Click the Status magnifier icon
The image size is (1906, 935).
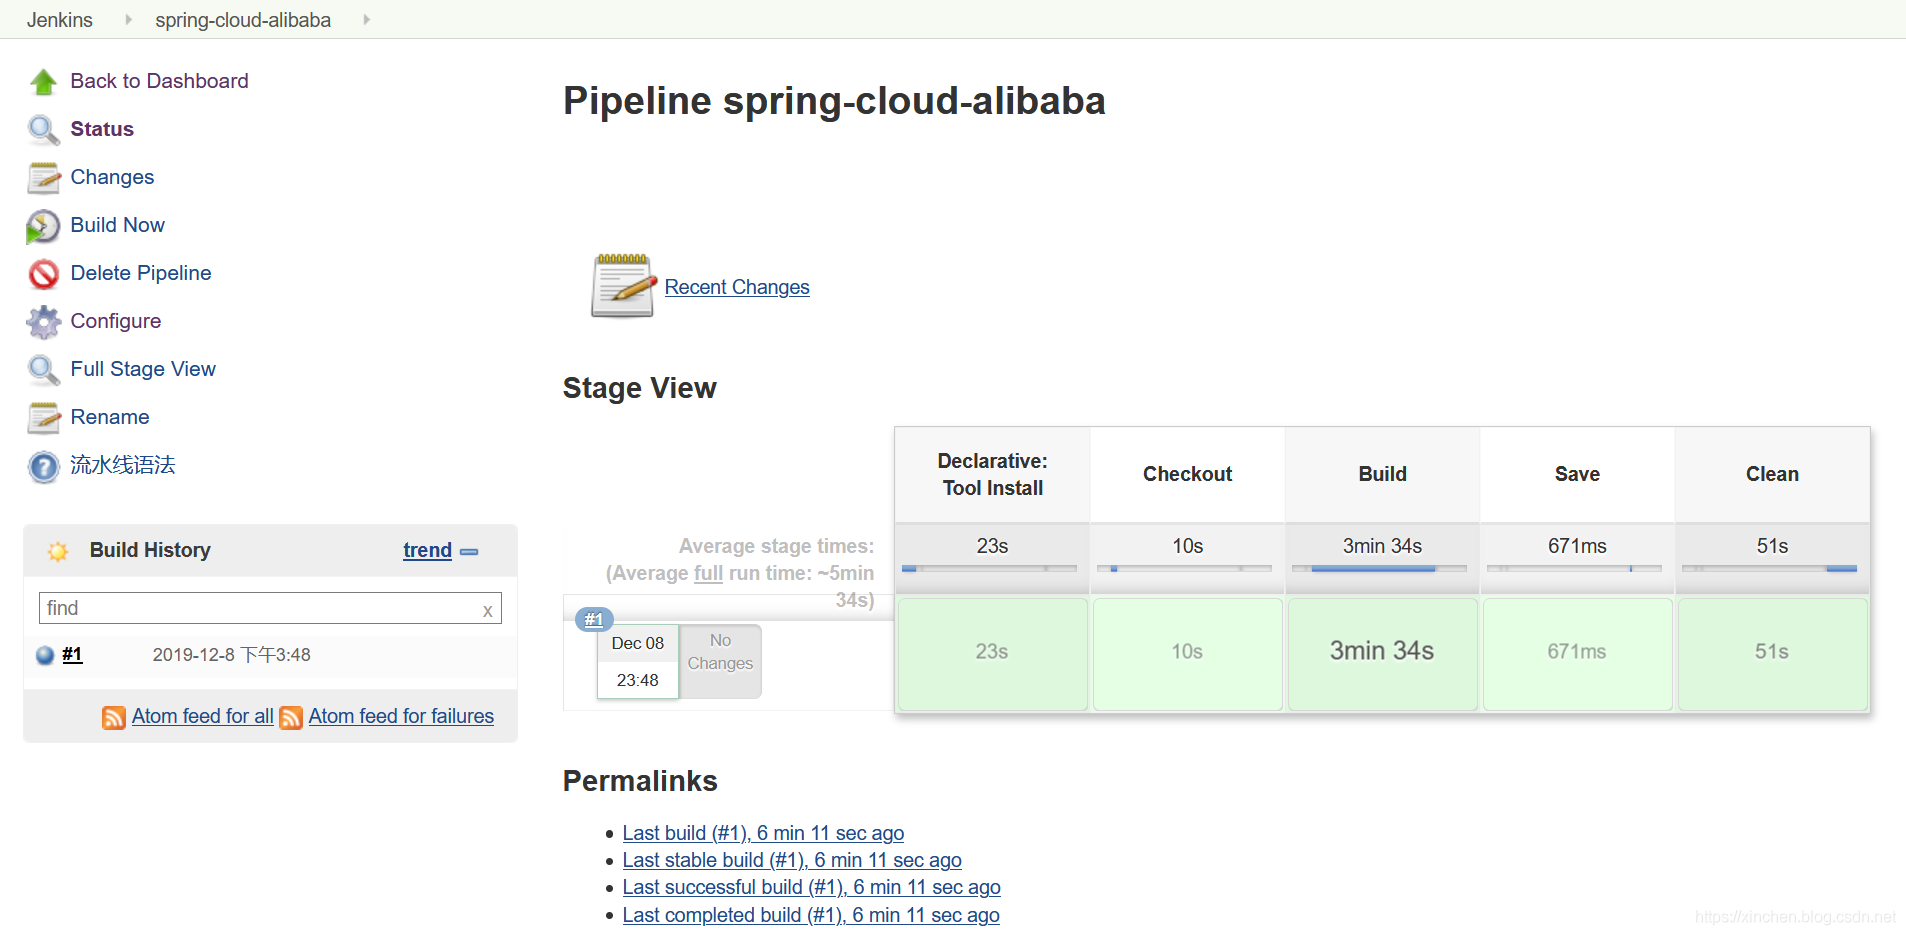[x=43, y=130]
